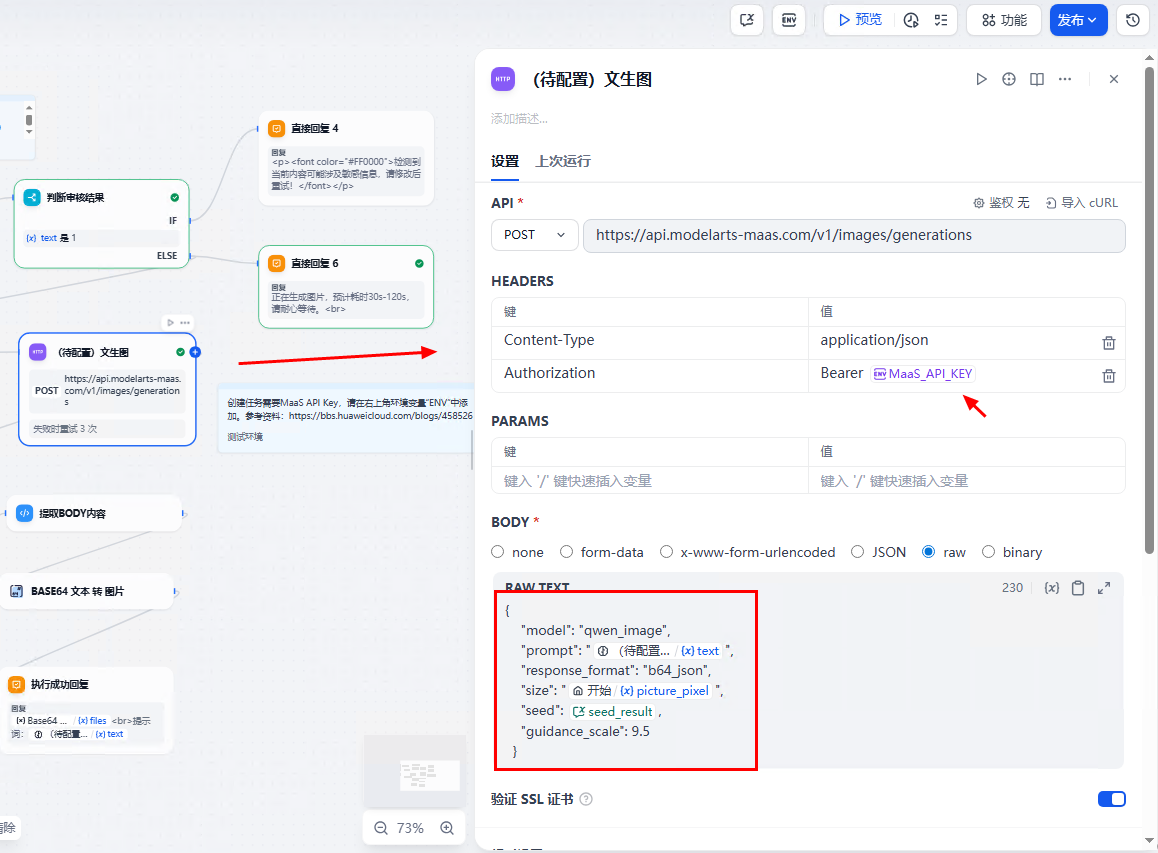
Task: Select the 直接回复 6 node
Action: [x=346, y=287]
